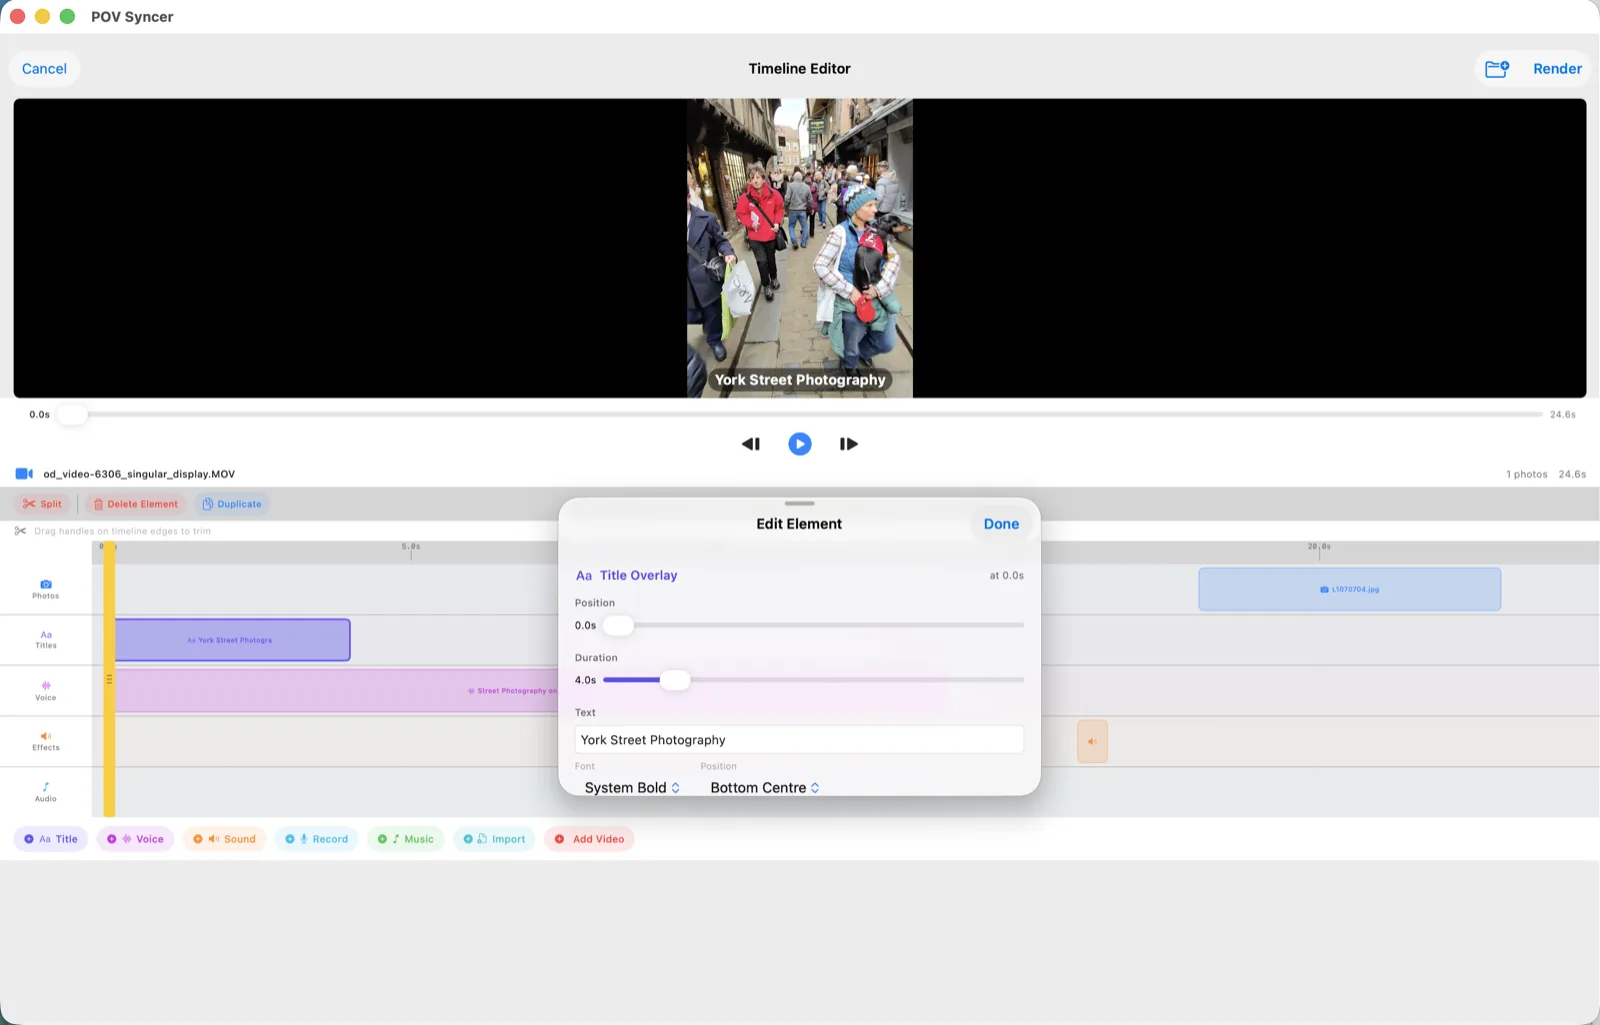Click the York Street Photography overlay in preview

click(799, 380)
